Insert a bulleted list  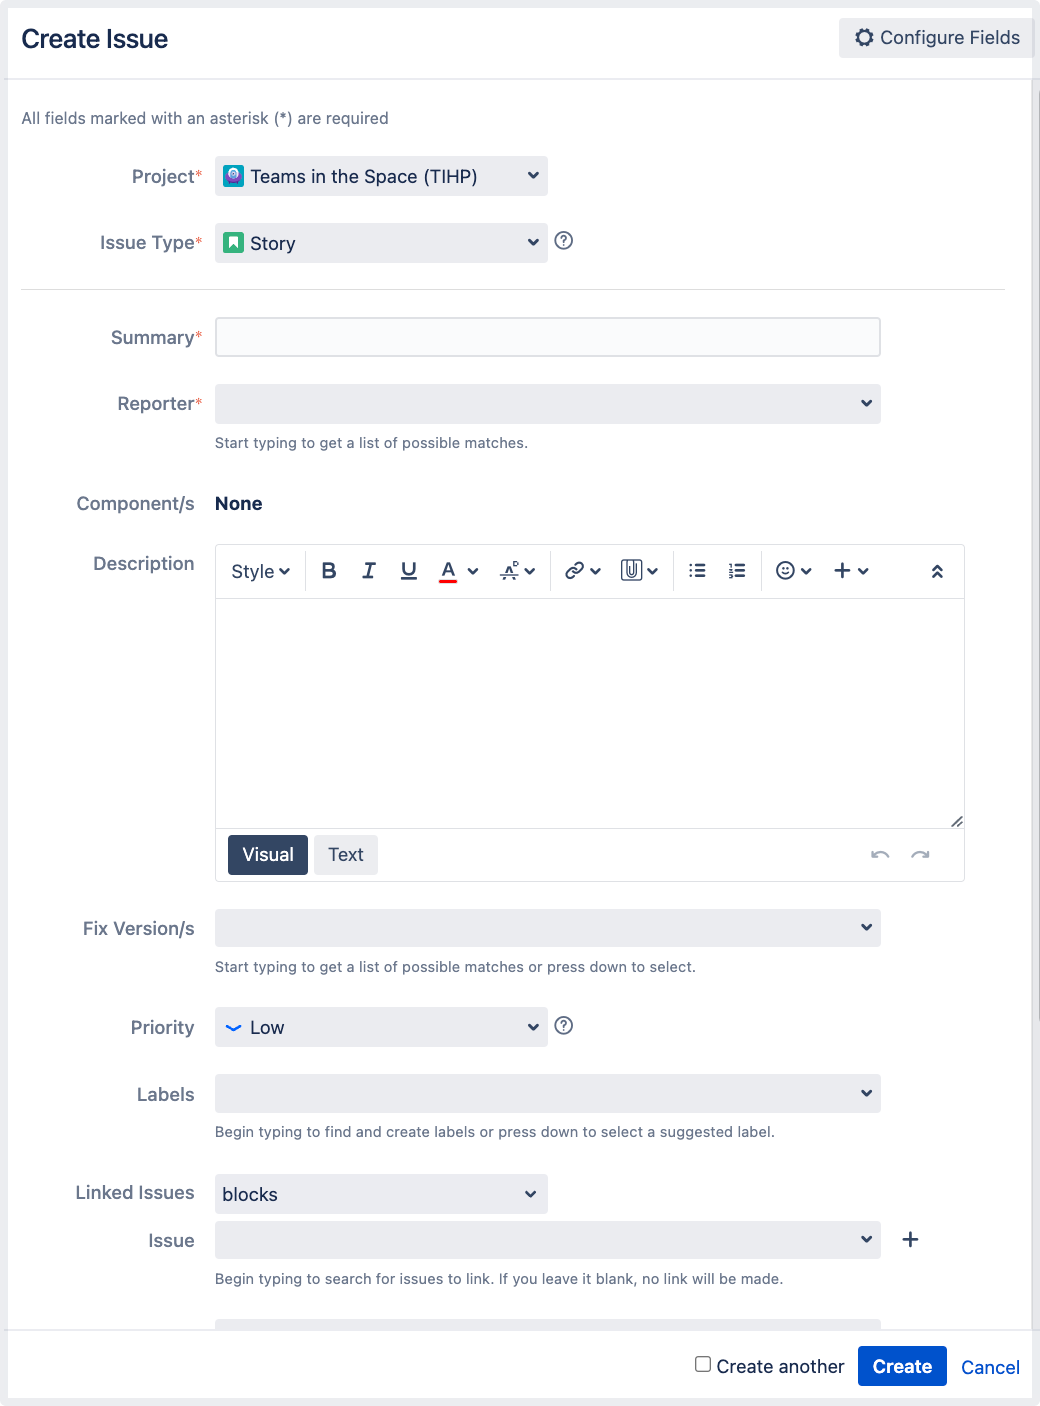pyautogui.click(x=697, y=570)
